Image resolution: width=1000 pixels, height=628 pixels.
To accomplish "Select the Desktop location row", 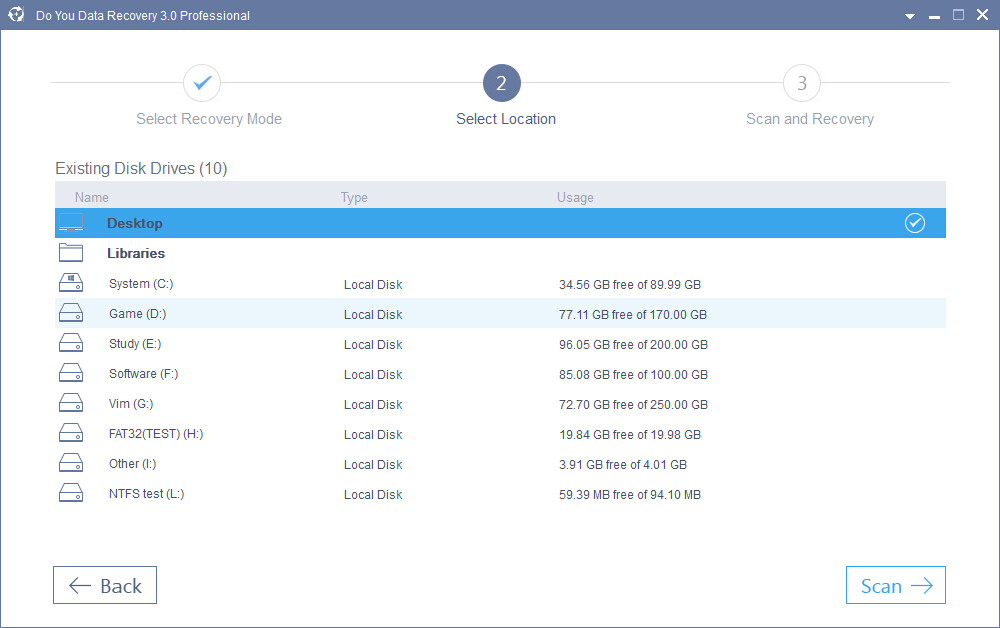I will (x=500, y=223).
